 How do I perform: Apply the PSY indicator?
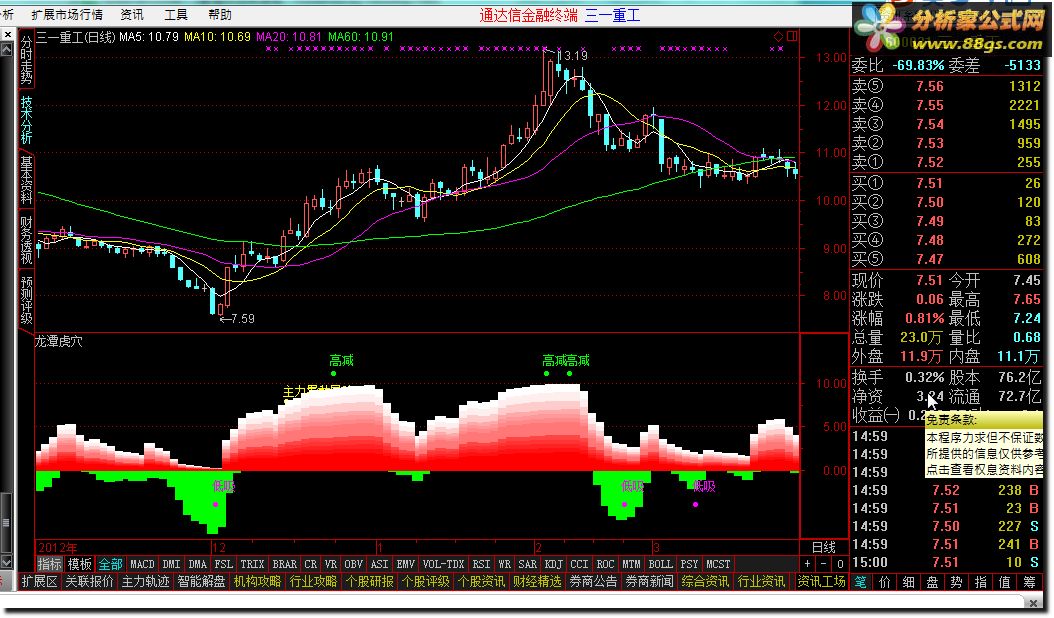click(689, 564)
